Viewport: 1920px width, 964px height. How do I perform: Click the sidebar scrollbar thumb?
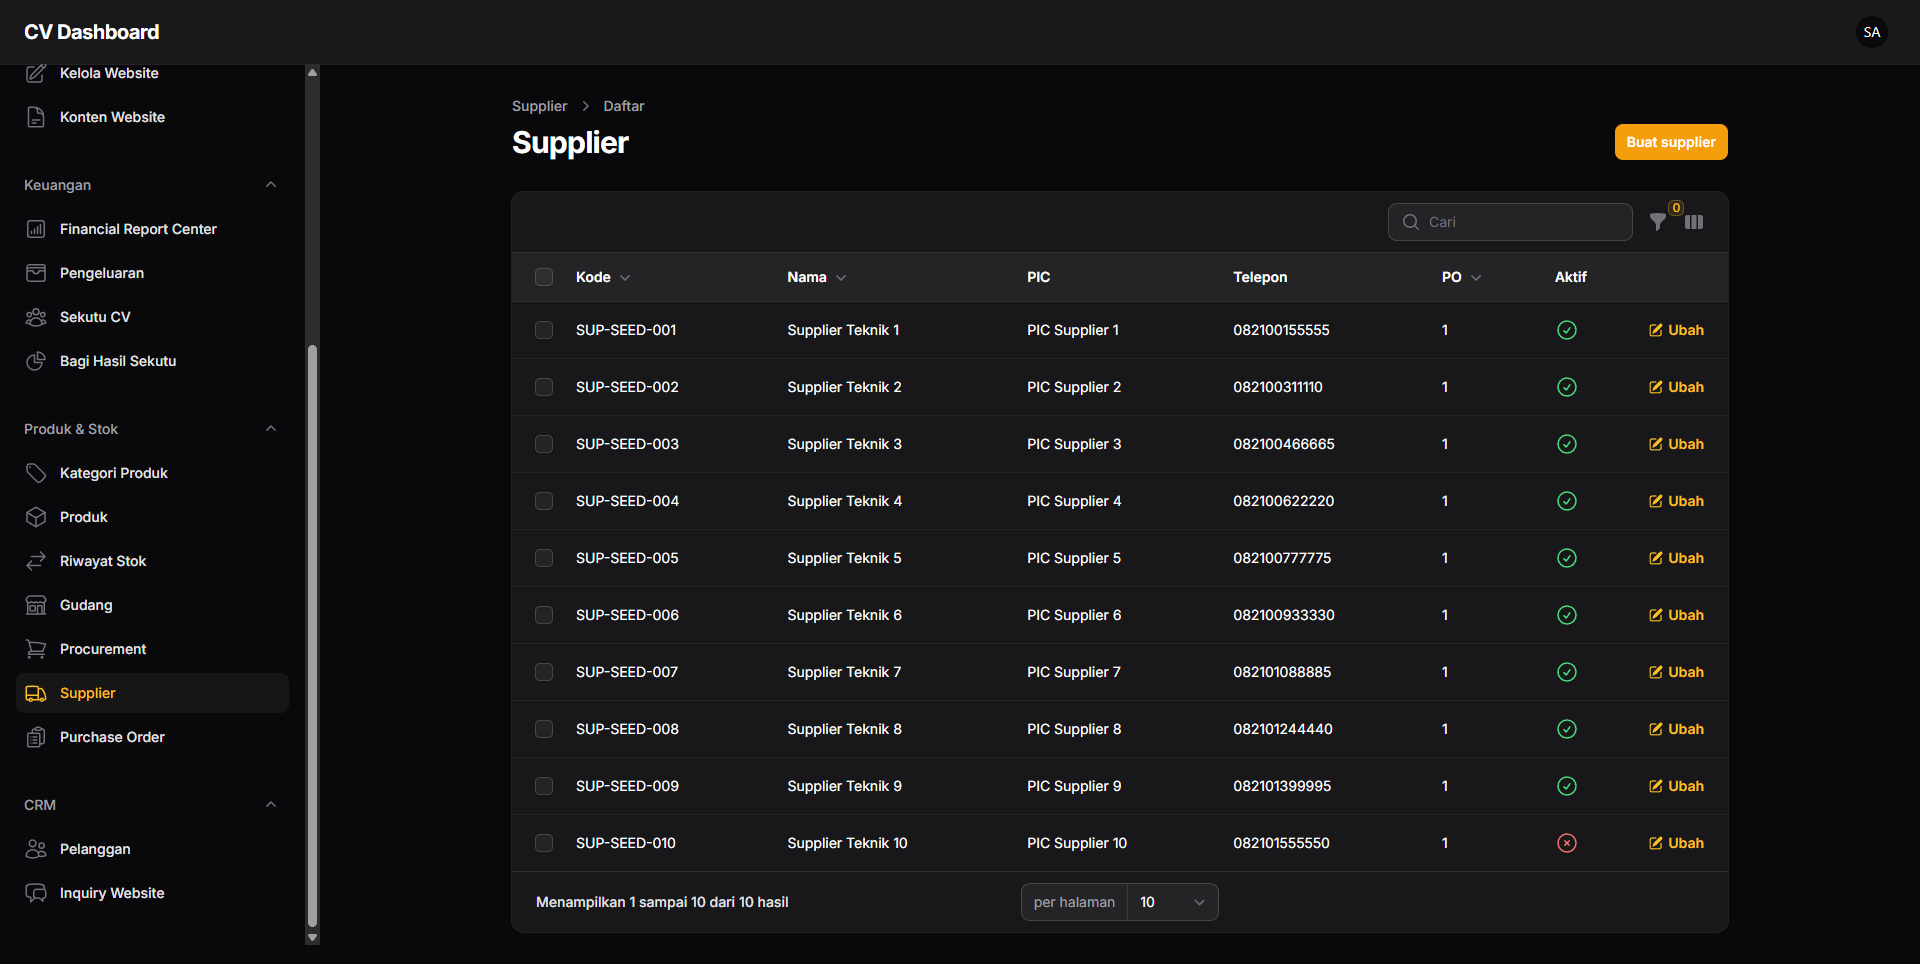tap(312, 636)
